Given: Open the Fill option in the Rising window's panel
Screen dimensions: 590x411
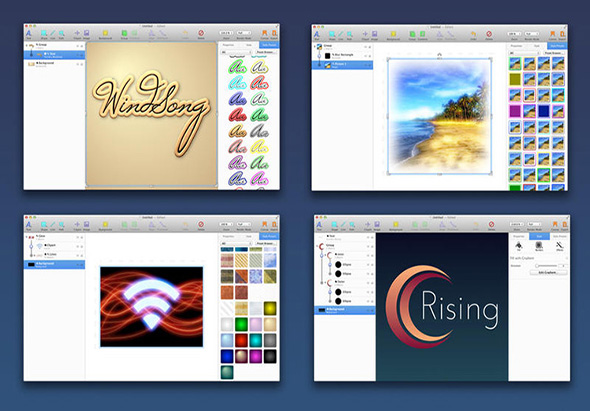Looking at the screenshot, I should click(519, 246).
